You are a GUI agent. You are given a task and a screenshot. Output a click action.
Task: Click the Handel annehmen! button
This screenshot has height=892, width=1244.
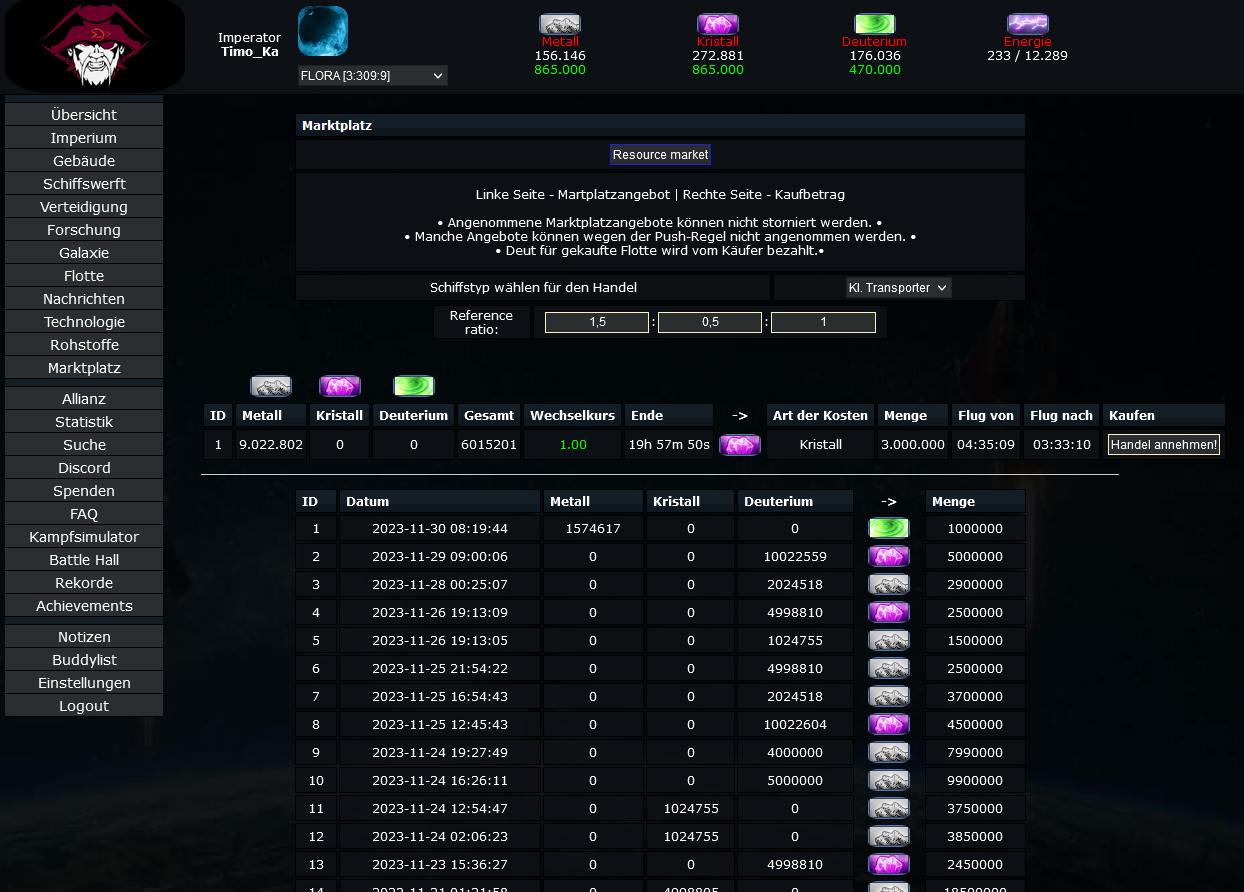point(1163,445)
